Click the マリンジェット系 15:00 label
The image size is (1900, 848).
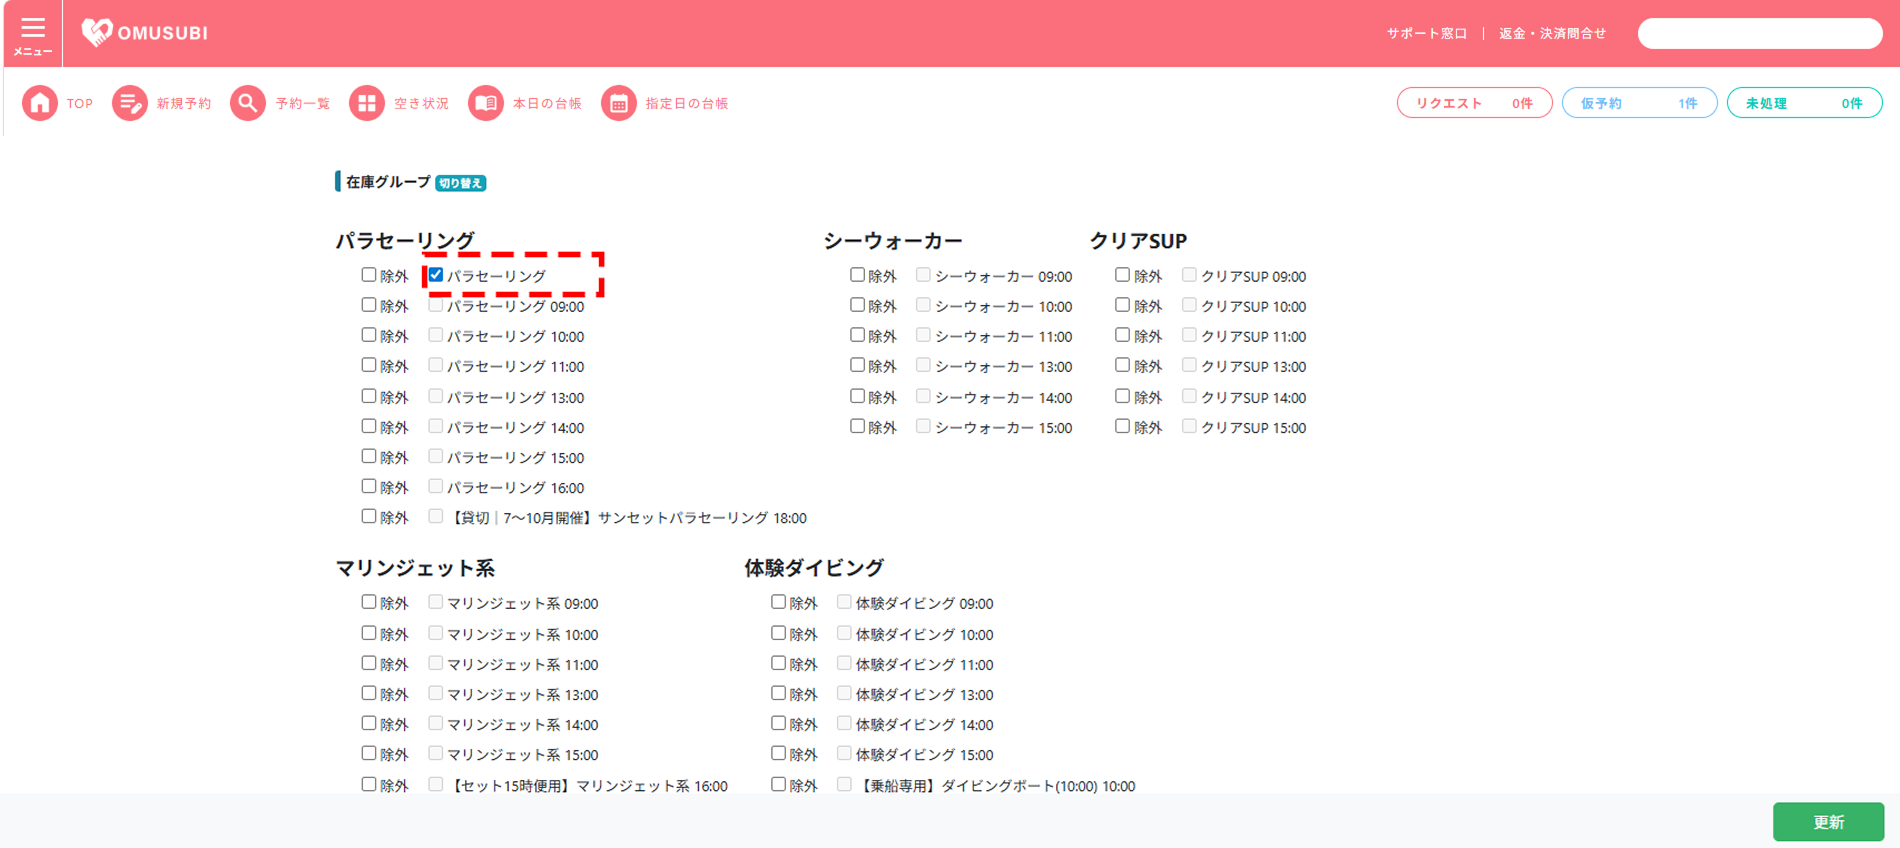tap(522, 755)
